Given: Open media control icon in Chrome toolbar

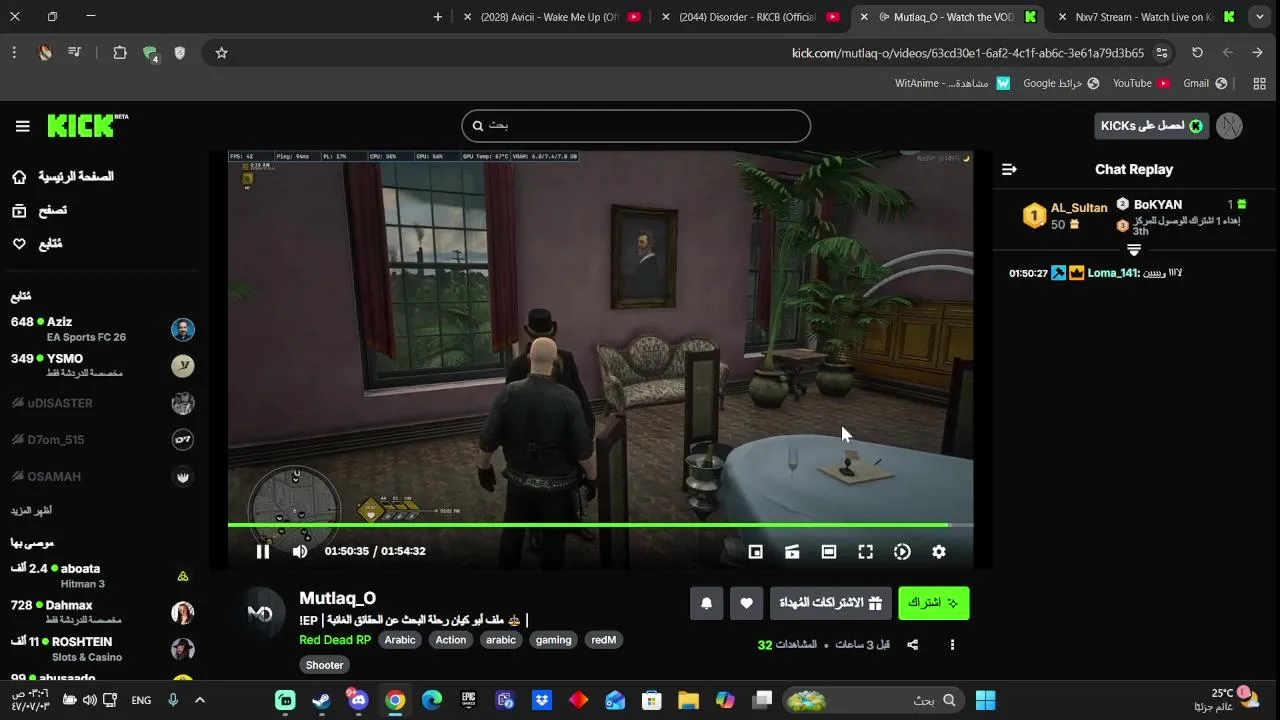Looking at the screenshot, I should coord(74,53).
